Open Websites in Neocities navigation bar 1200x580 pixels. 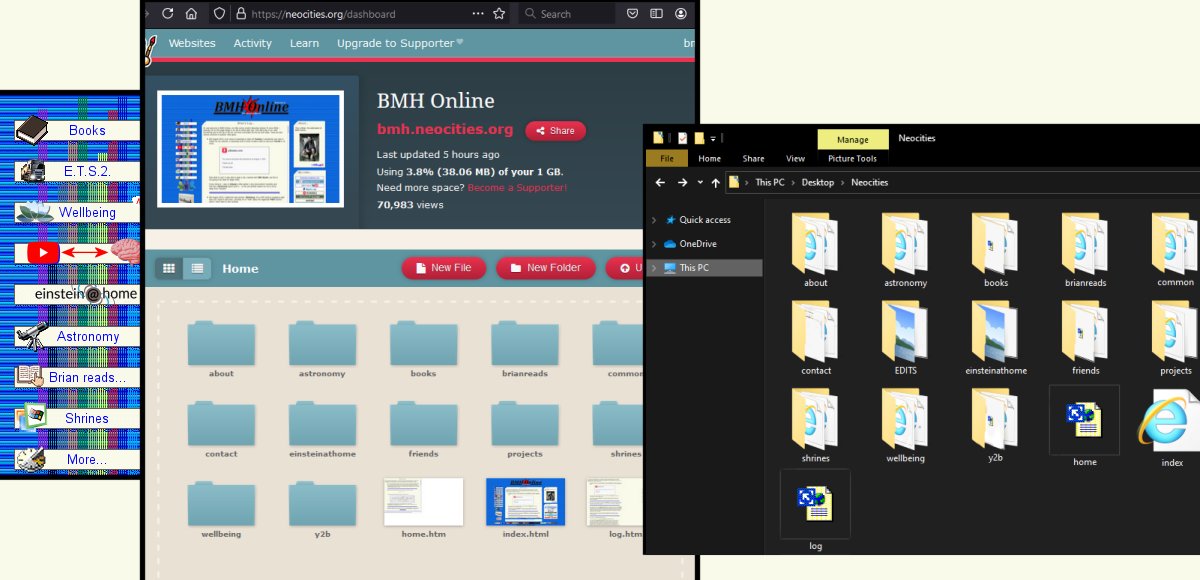coord(192,43)
